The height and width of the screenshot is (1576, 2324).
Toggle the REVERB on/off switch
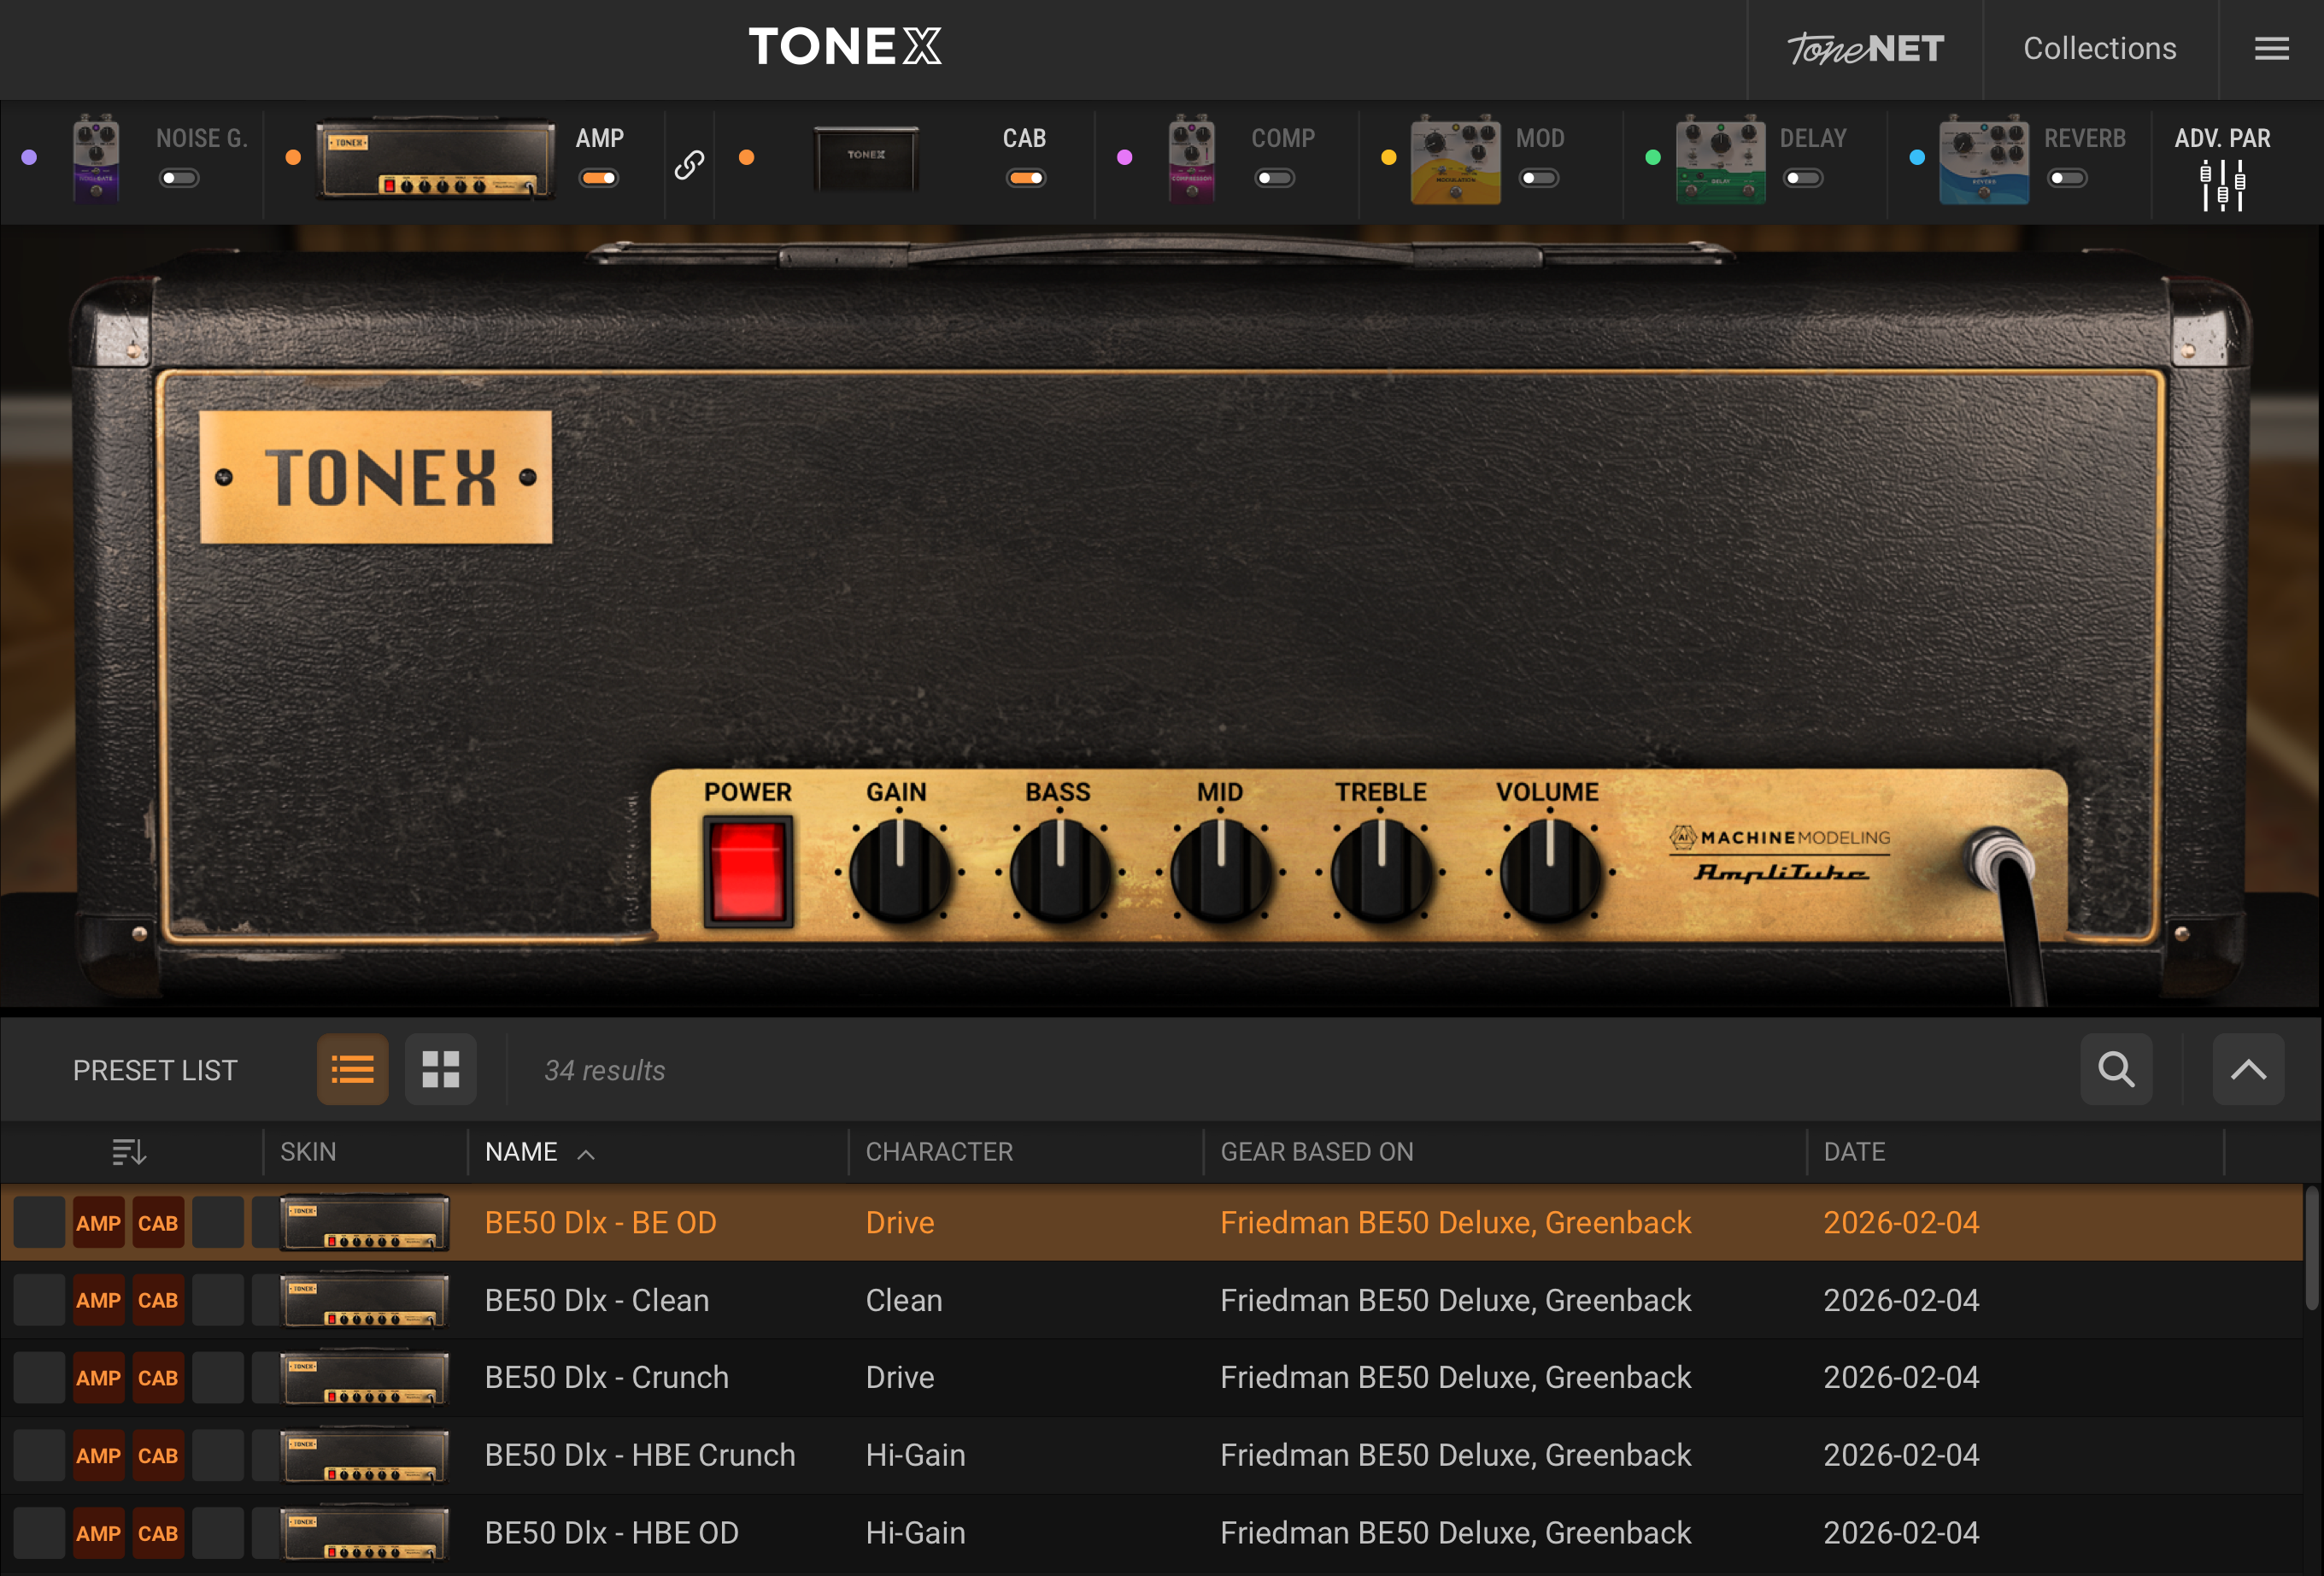pos(2068,178)
